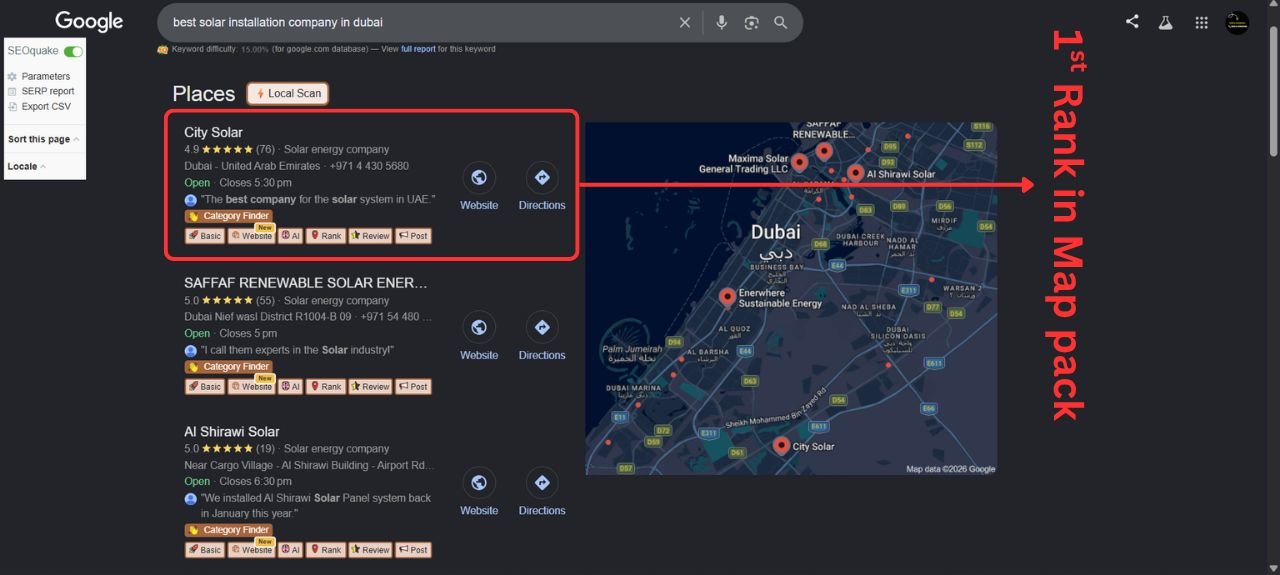This screenshot has width=1280, height=575.
Task: Click Post button under City Solar
Action: tap(413, 236)
